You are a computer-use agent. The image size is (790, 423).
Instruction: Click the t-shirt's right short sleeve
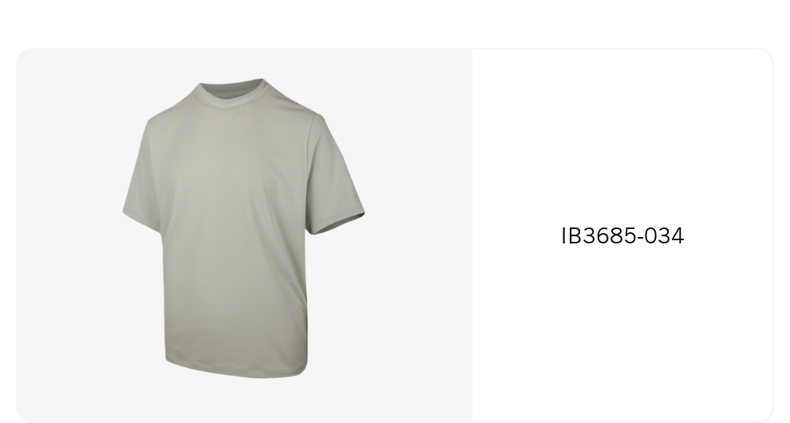[334, 176]
